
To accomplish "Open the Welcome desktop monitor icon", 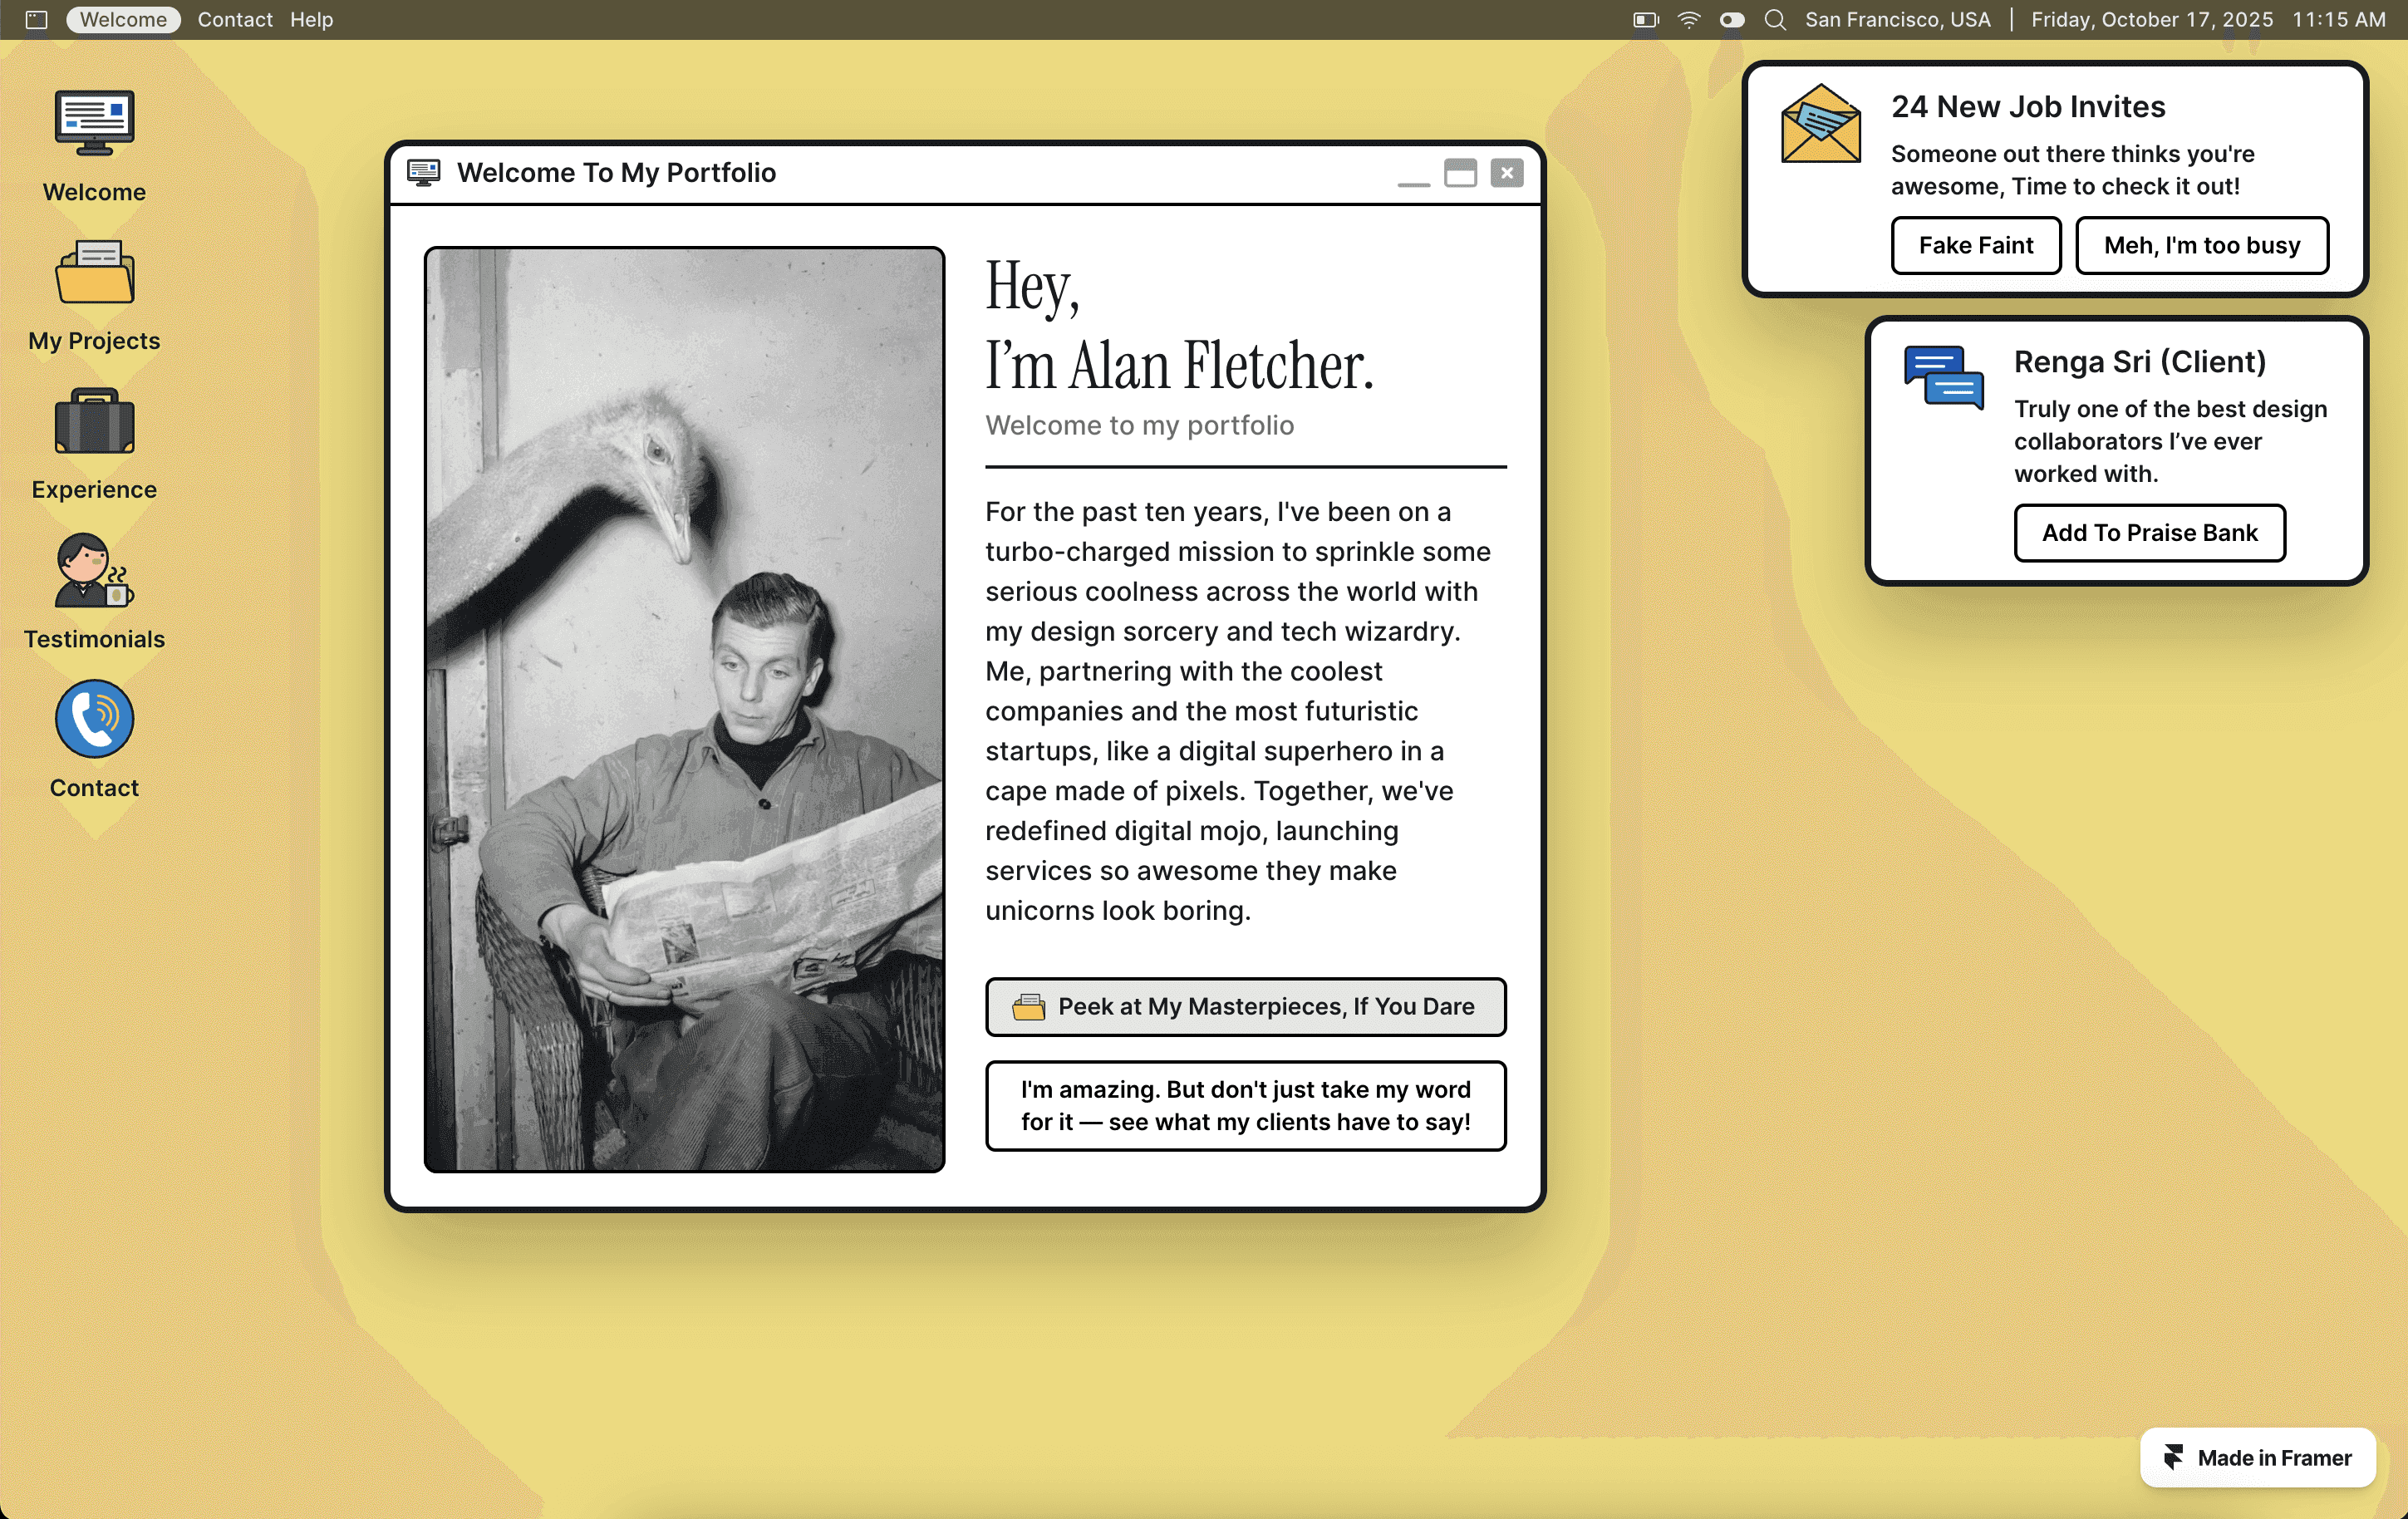I will [94, 124].
